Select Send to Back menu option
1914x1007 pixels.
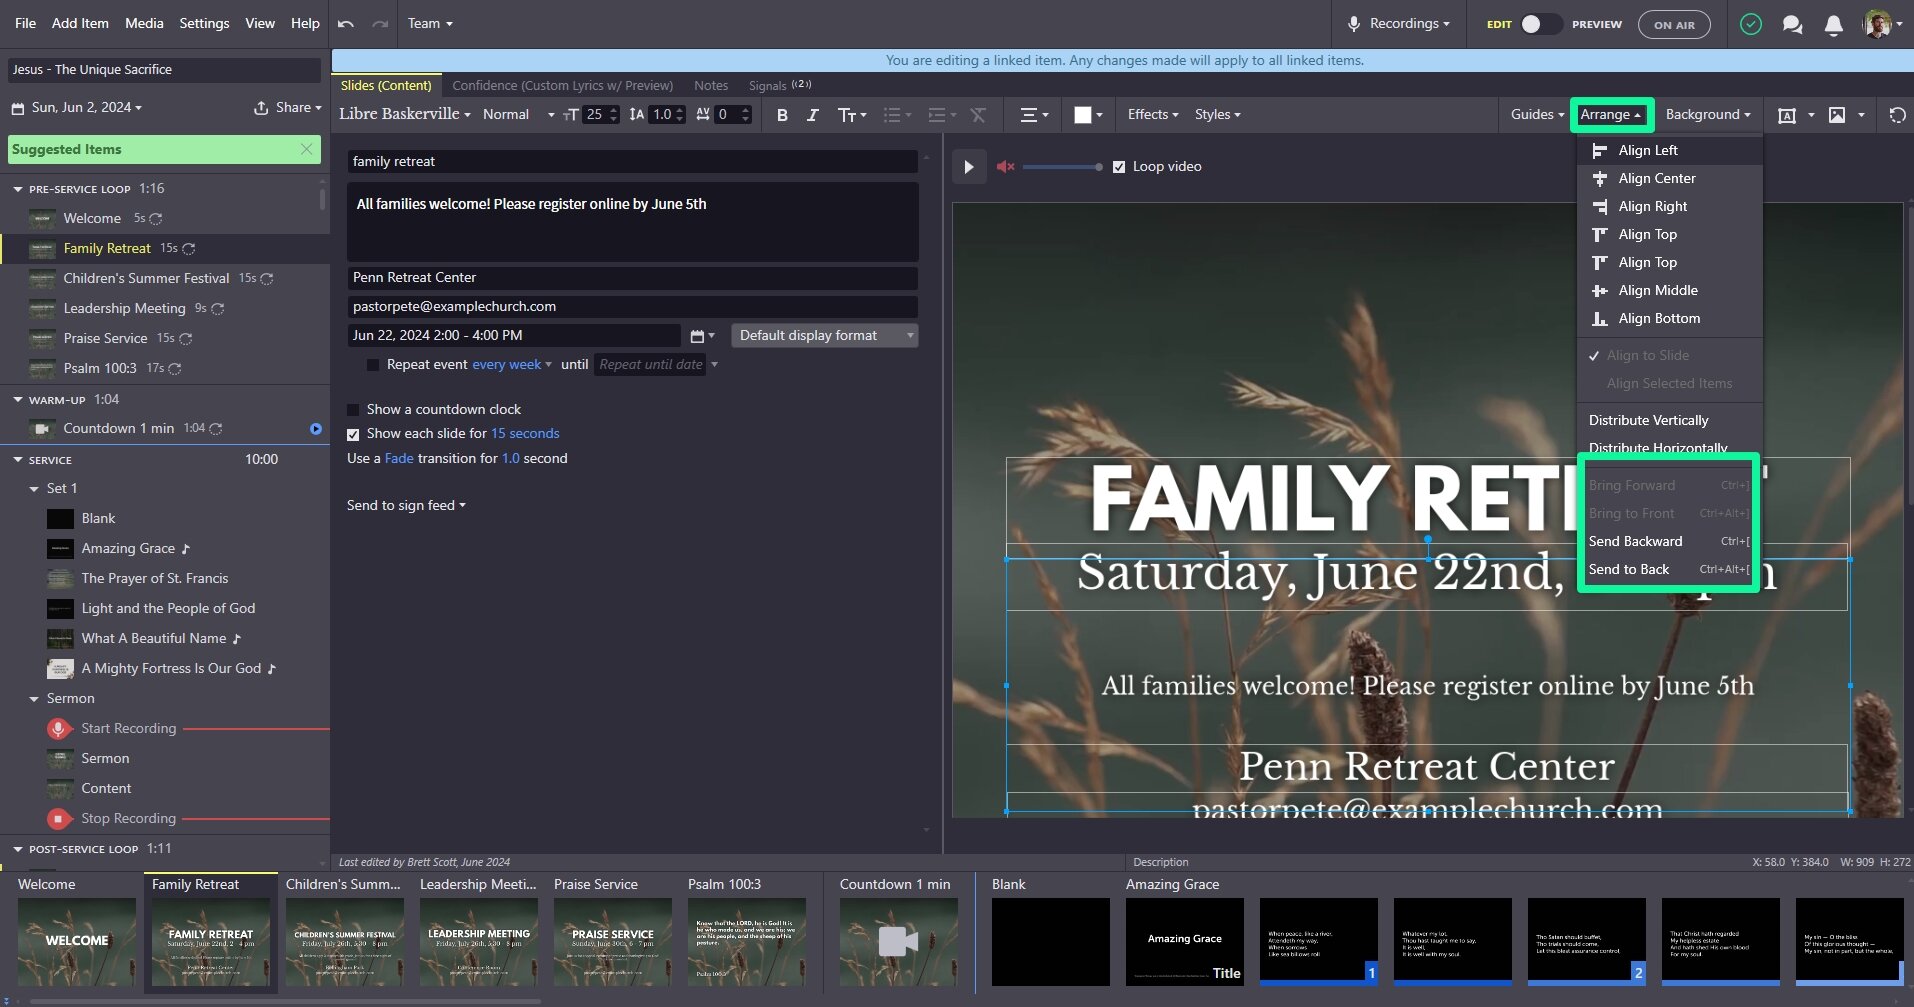1629,570
